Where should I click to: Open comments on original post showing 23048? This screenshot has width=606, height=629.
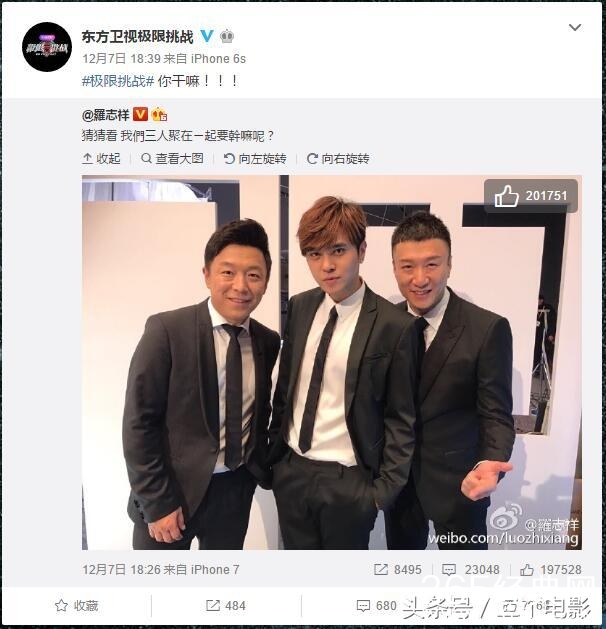(x=470, y=570)
